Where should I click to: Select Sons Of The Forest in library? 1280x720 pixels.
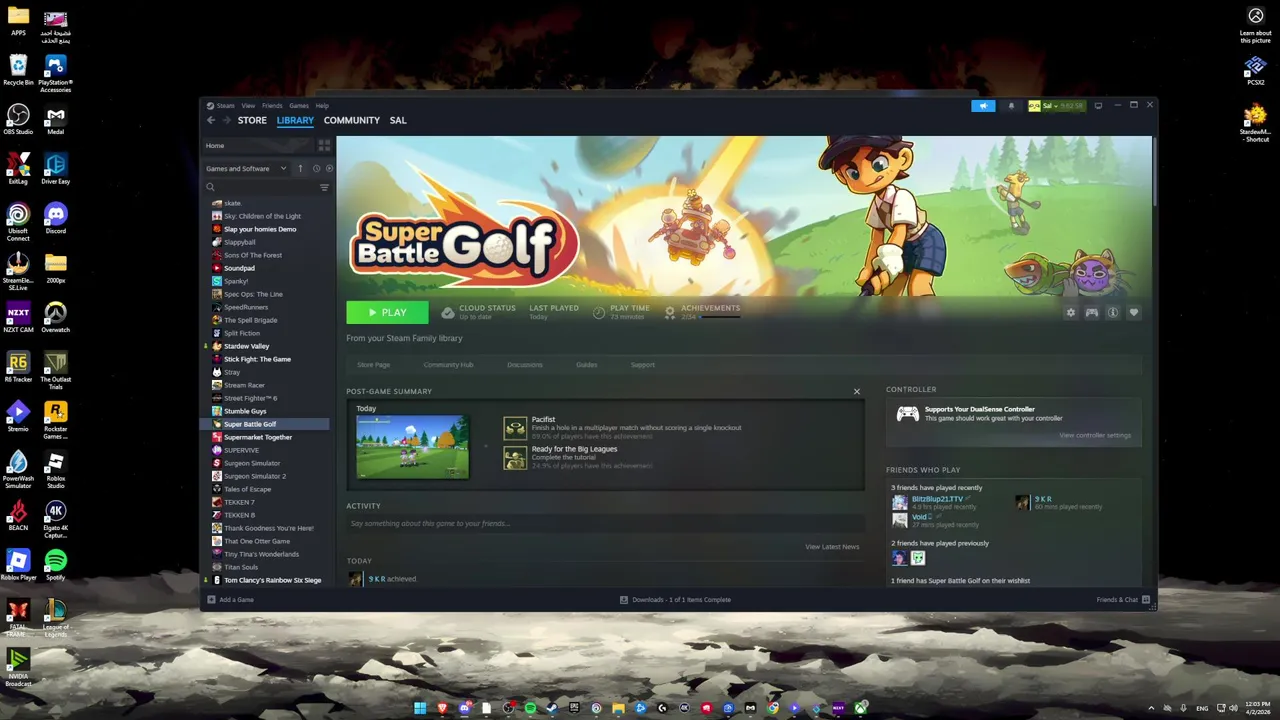click(253, 255)
